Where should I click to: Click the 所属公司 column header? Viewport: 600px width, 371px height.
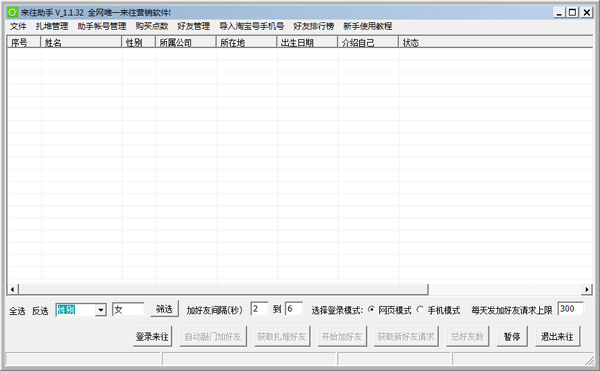click(186, 42)
